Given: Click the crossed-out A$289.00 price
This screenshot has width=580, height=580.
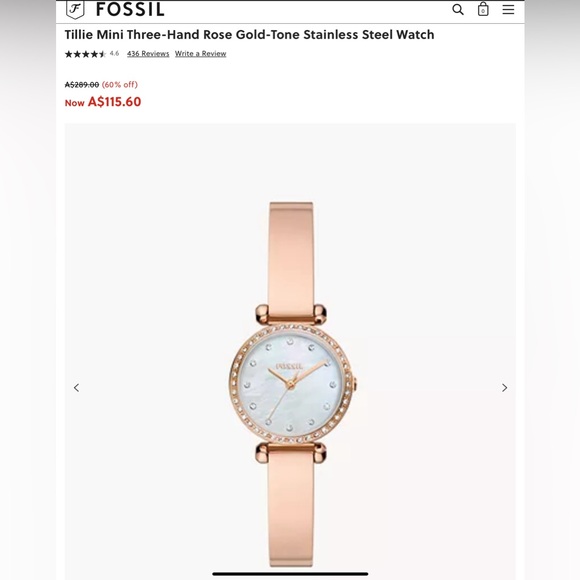Looking at the screenshot, I should pyautogui.click(x=82, y=85).
